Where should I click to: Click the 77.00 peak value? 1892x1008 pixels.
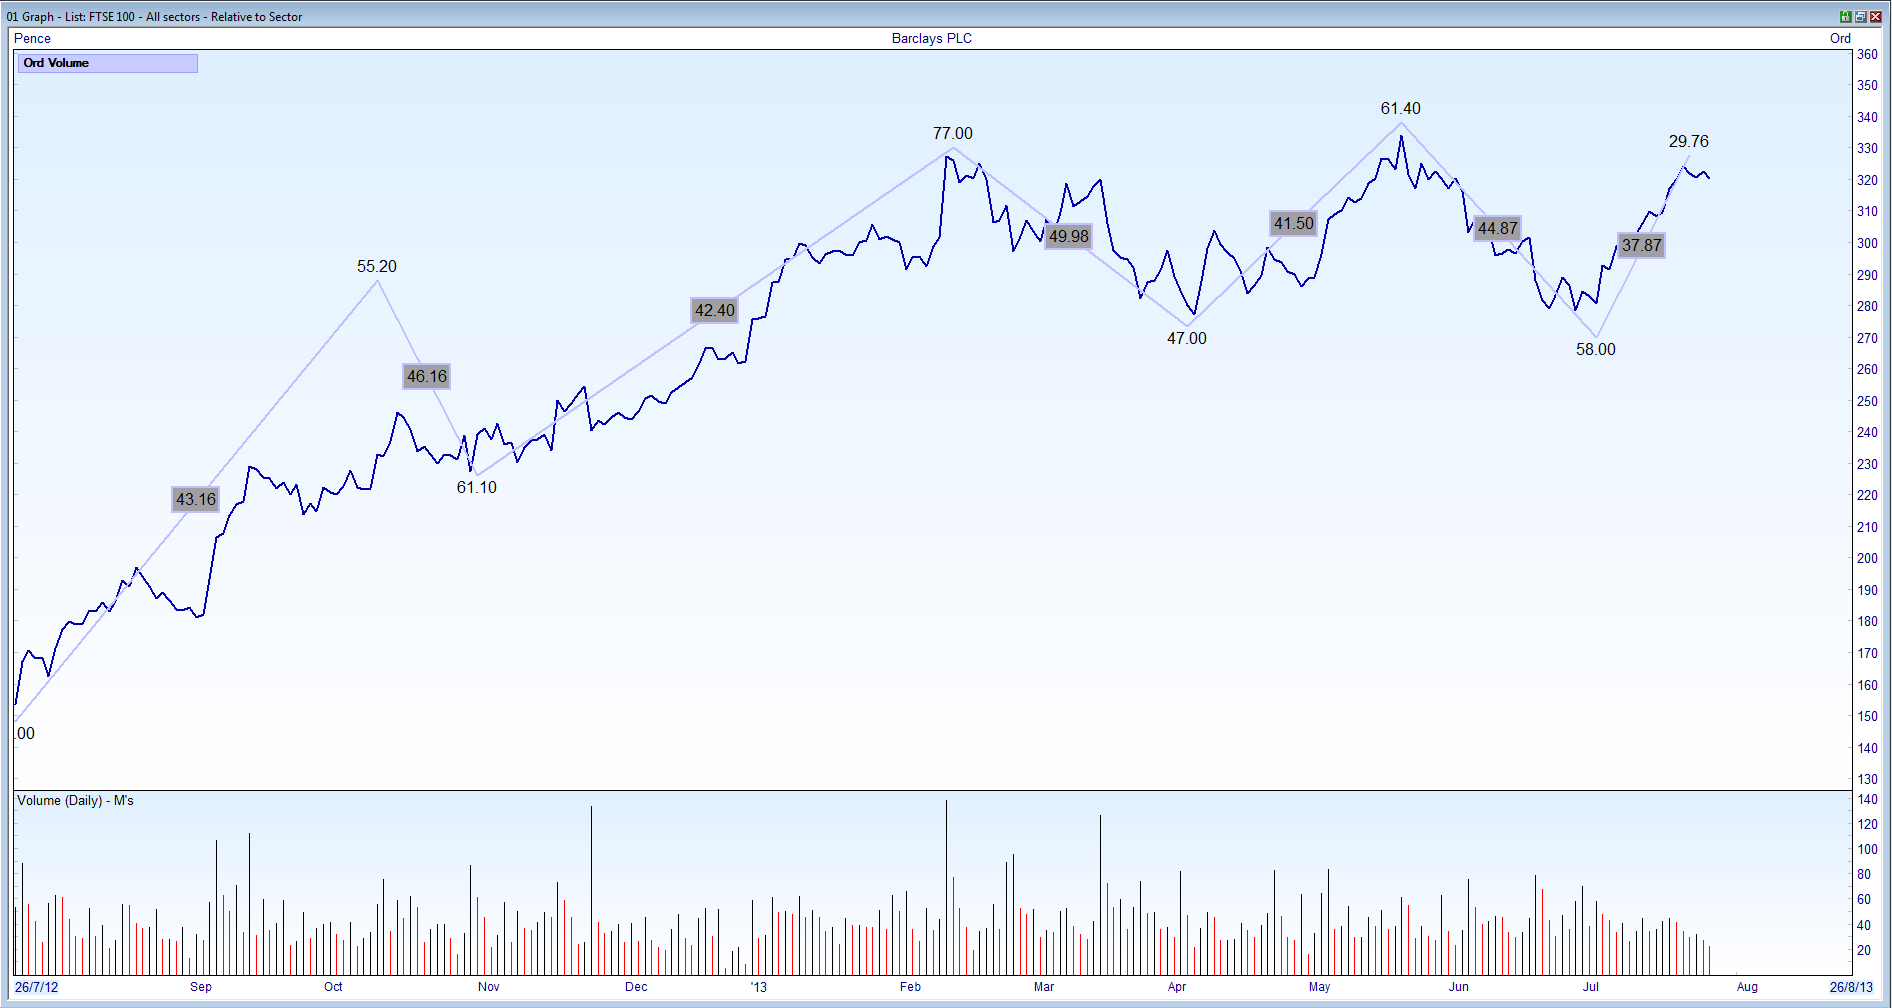tap(952, 133)
